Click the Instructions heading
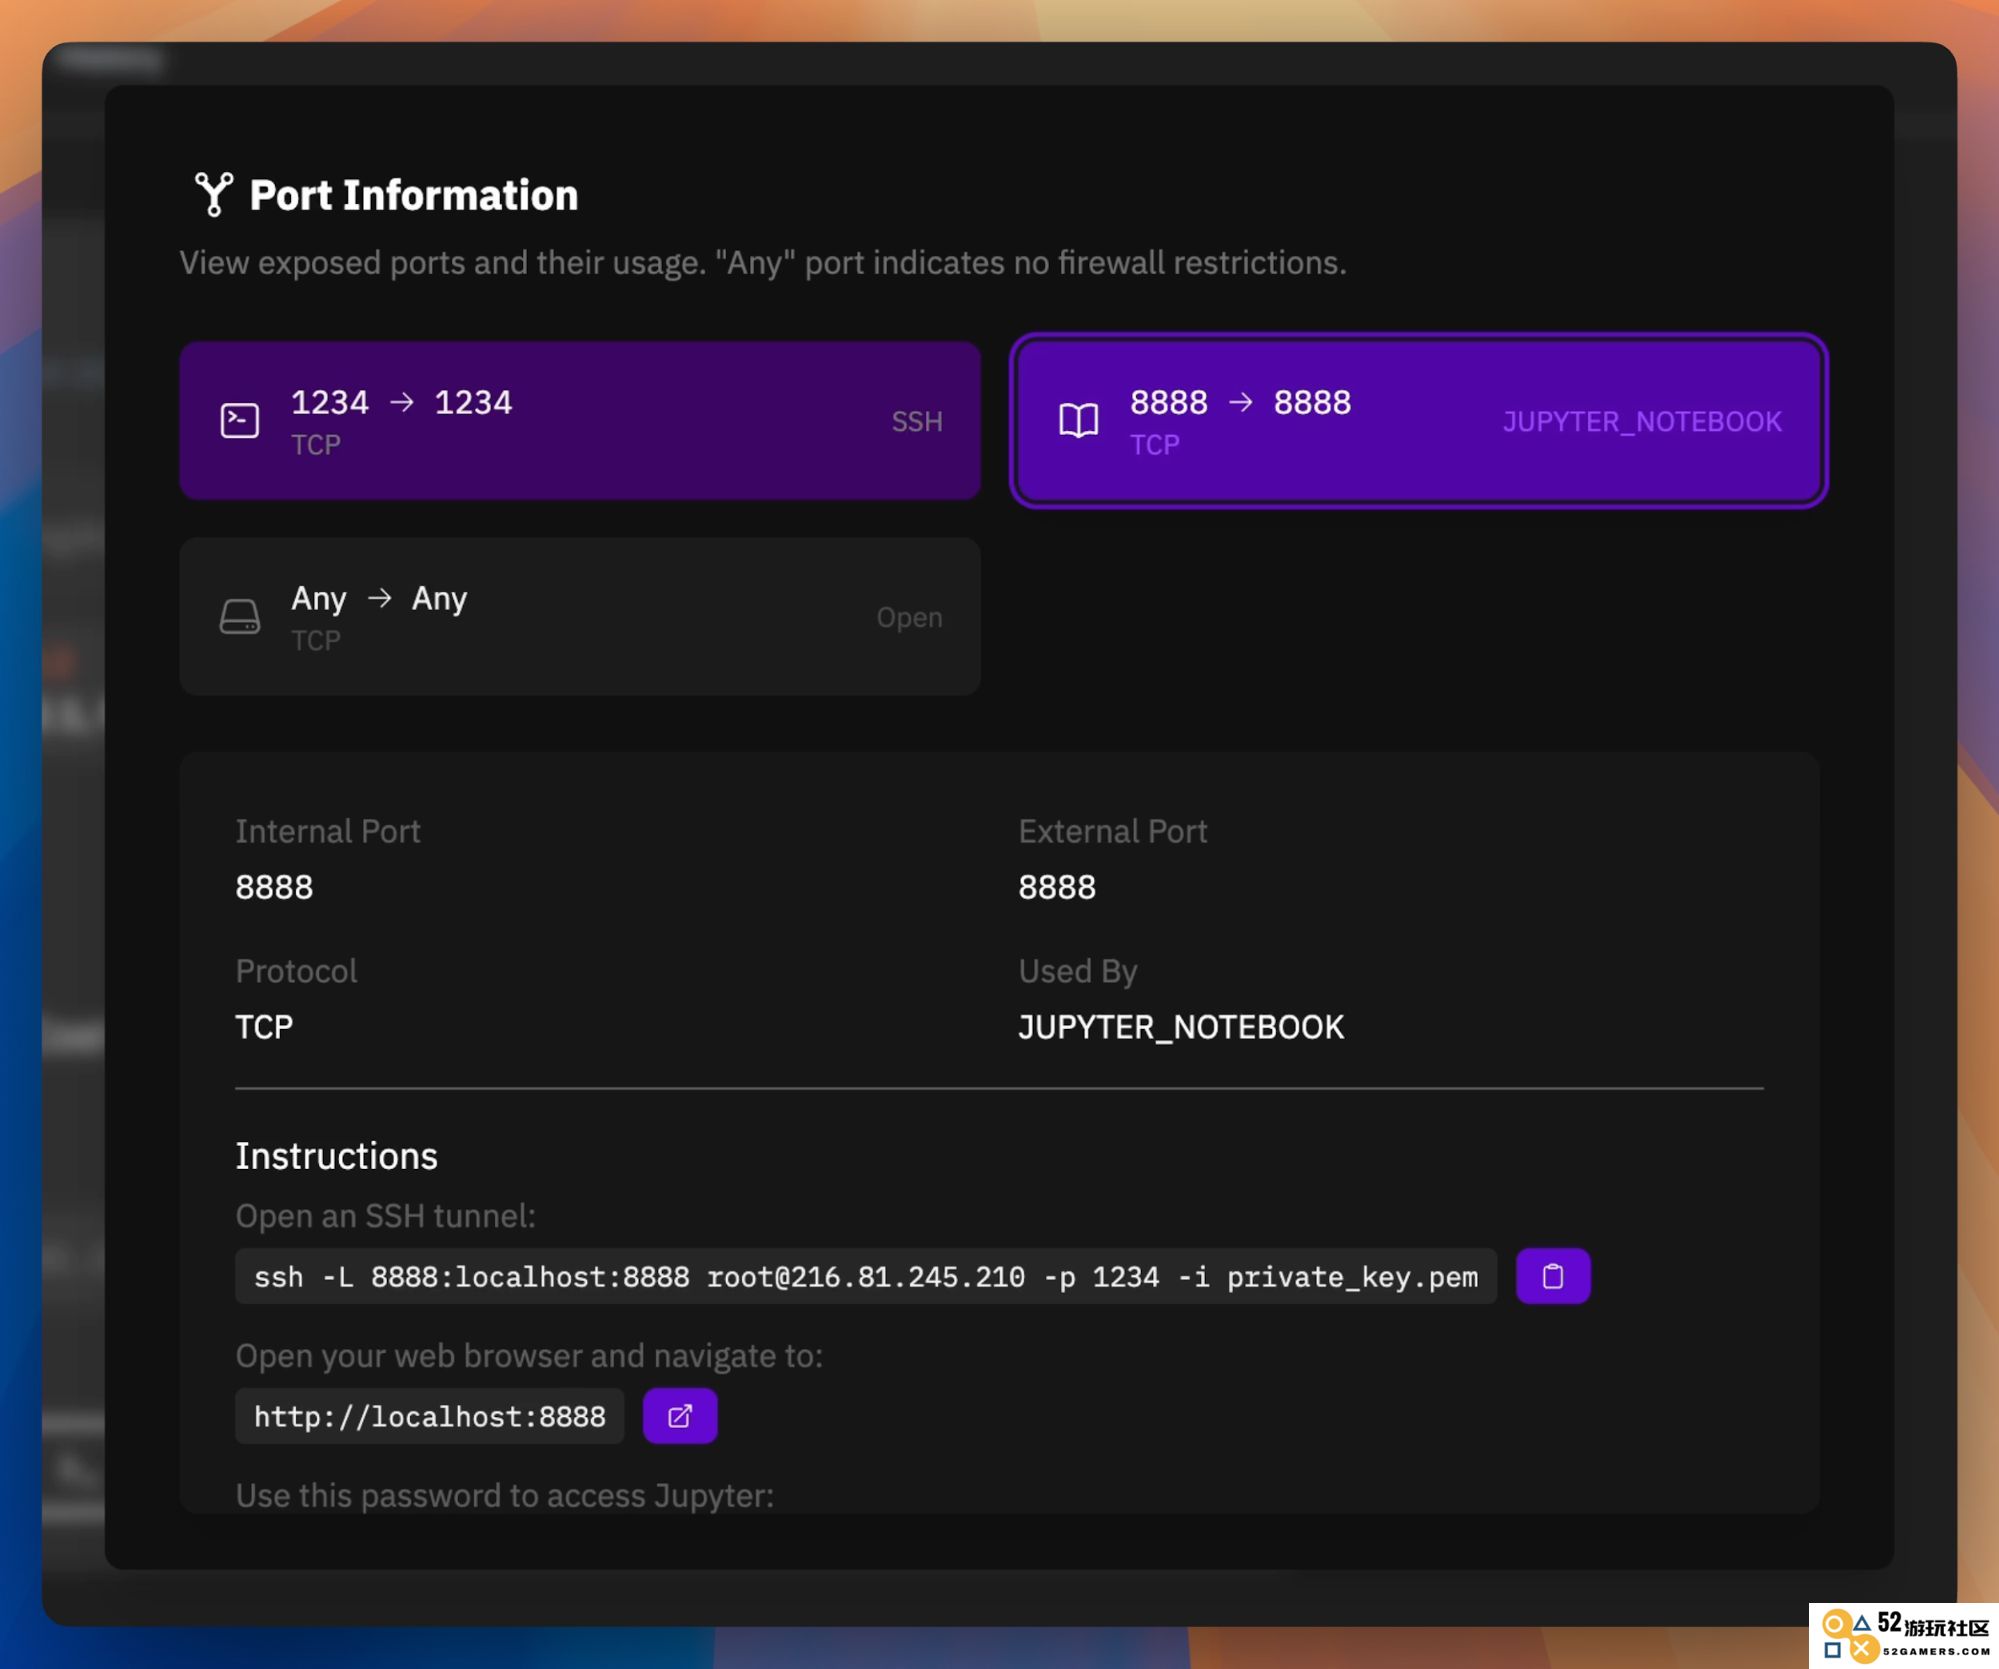 pyautogui.click(x=336, y=1156)
